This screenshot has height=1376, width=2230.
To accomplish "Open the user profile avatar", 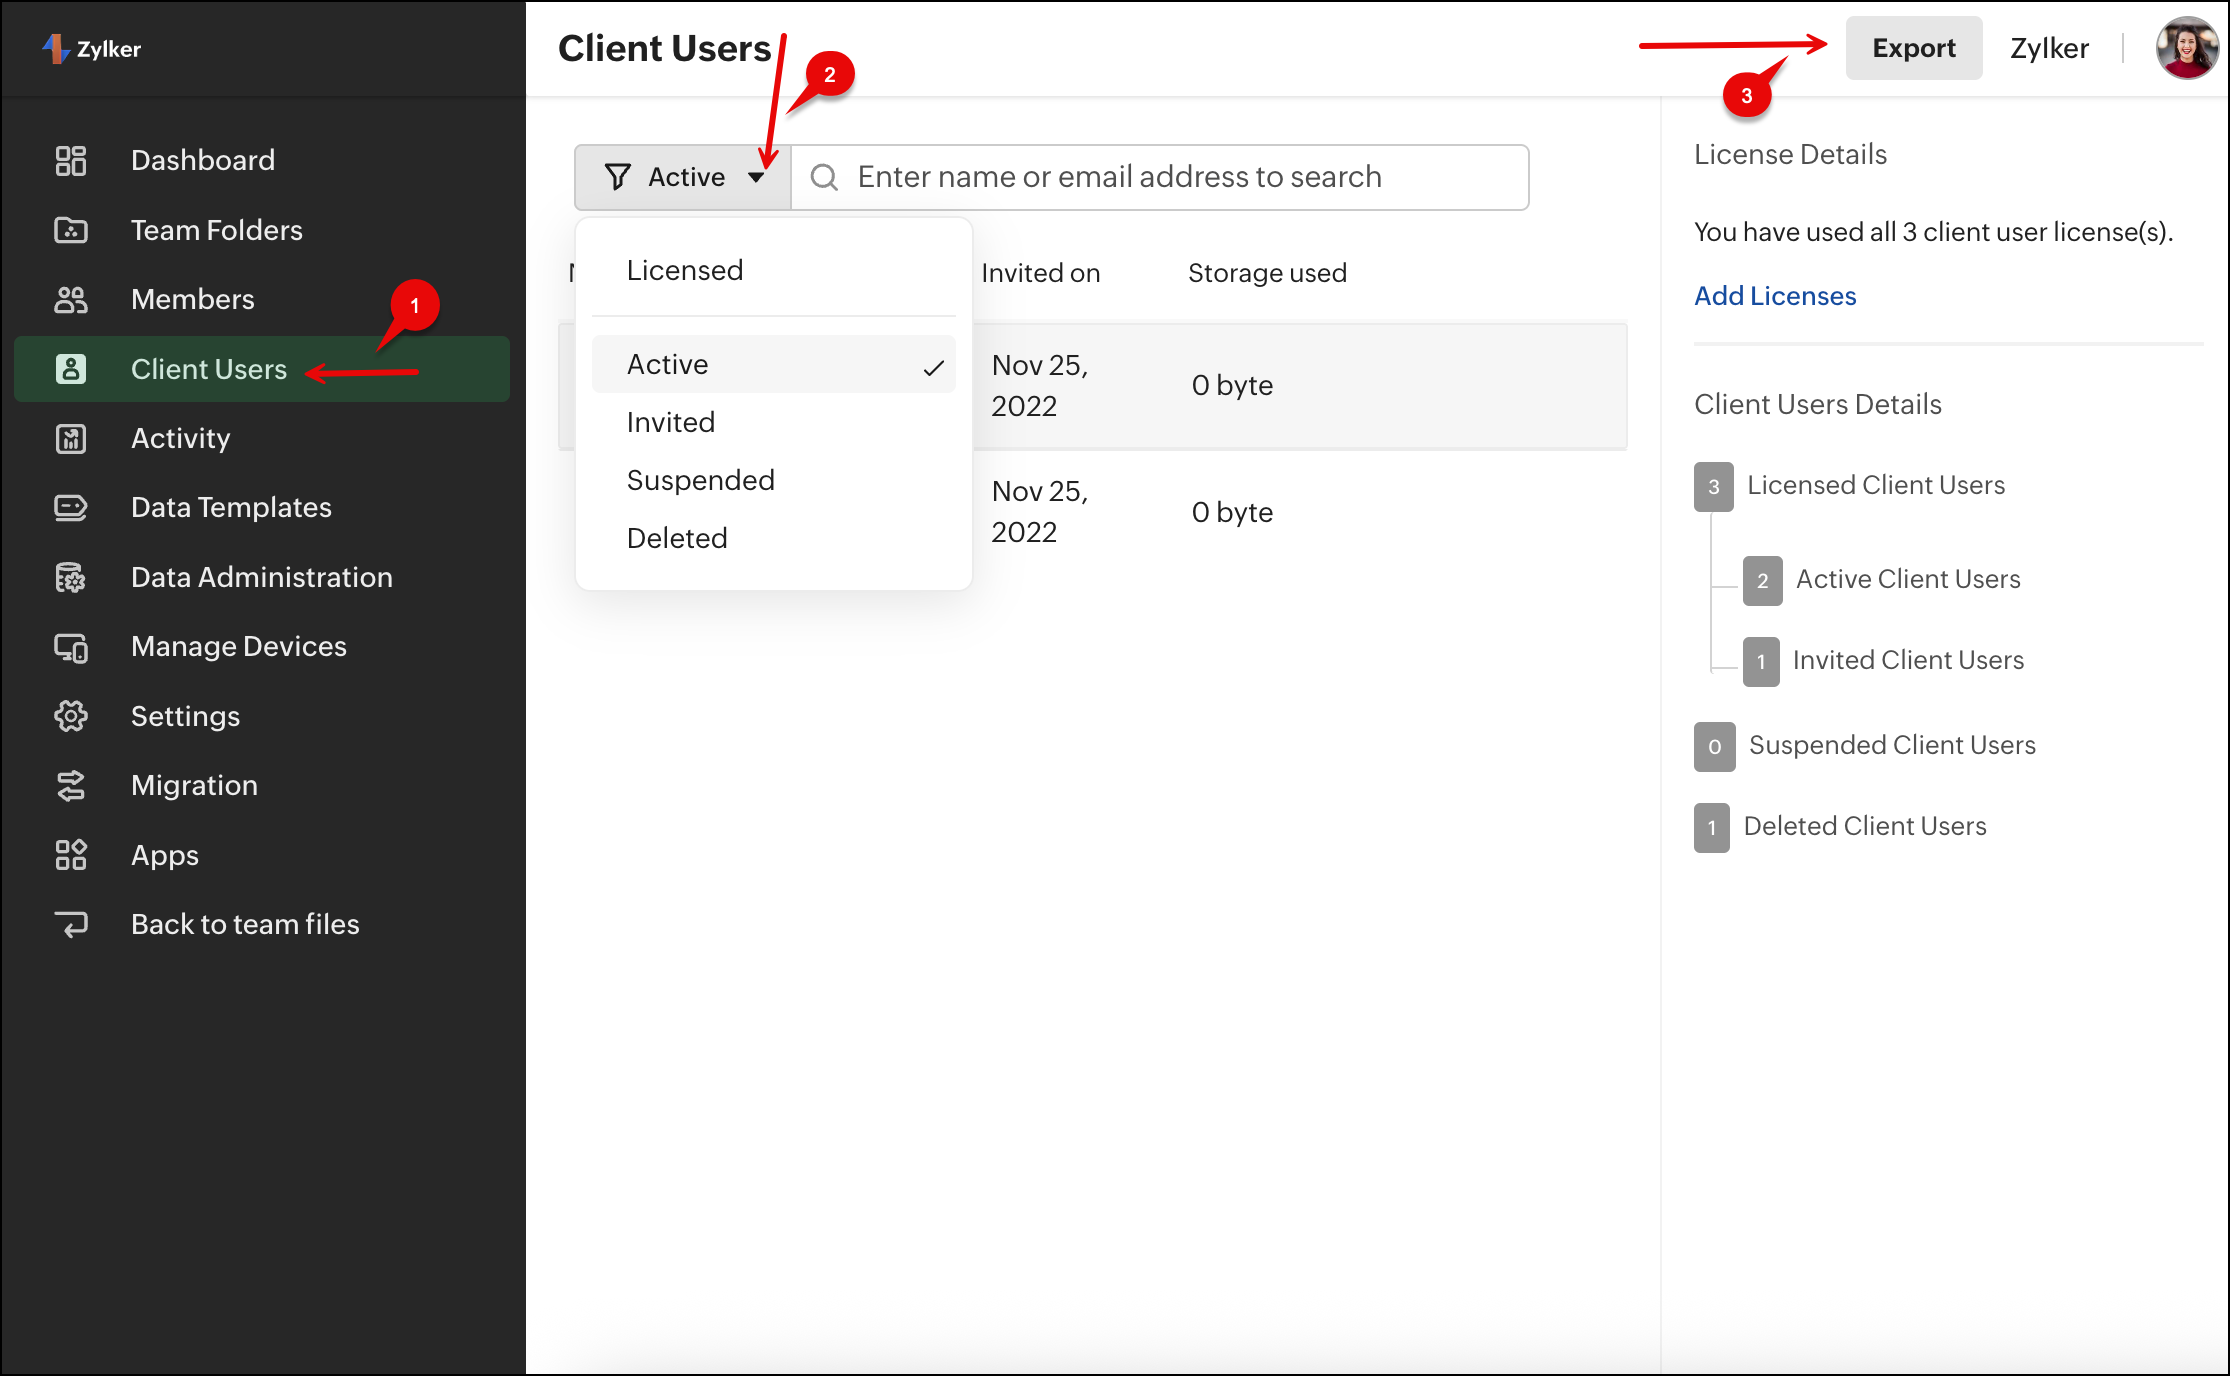I will click(2187, 48).
